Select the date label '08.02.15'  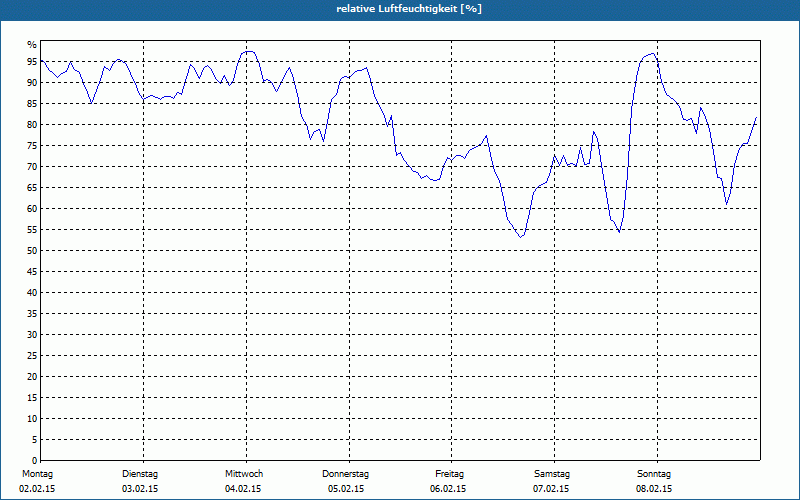654,489
